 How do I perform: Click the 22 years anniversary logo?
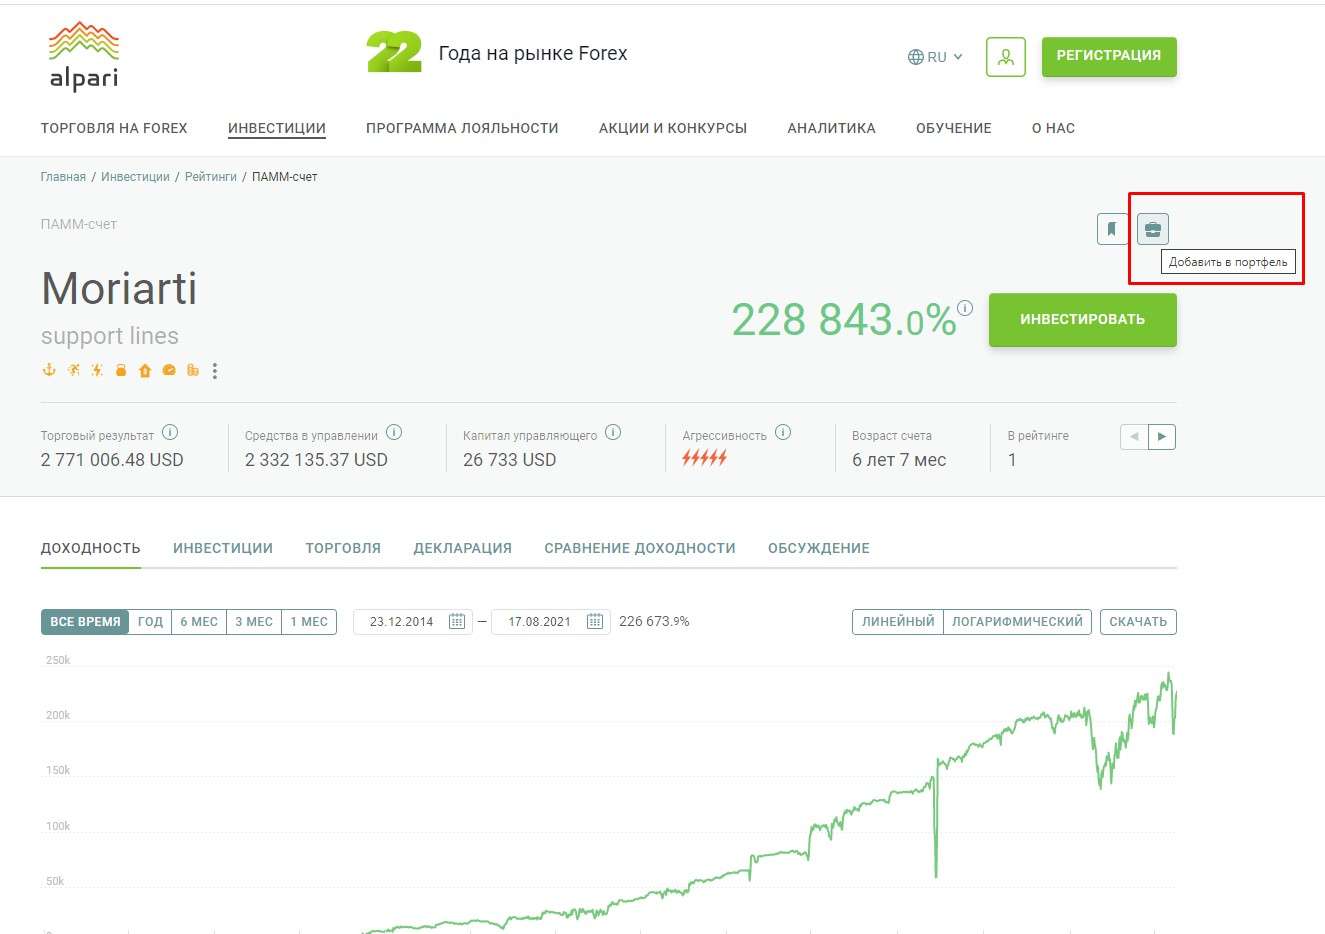click(394, 53)
